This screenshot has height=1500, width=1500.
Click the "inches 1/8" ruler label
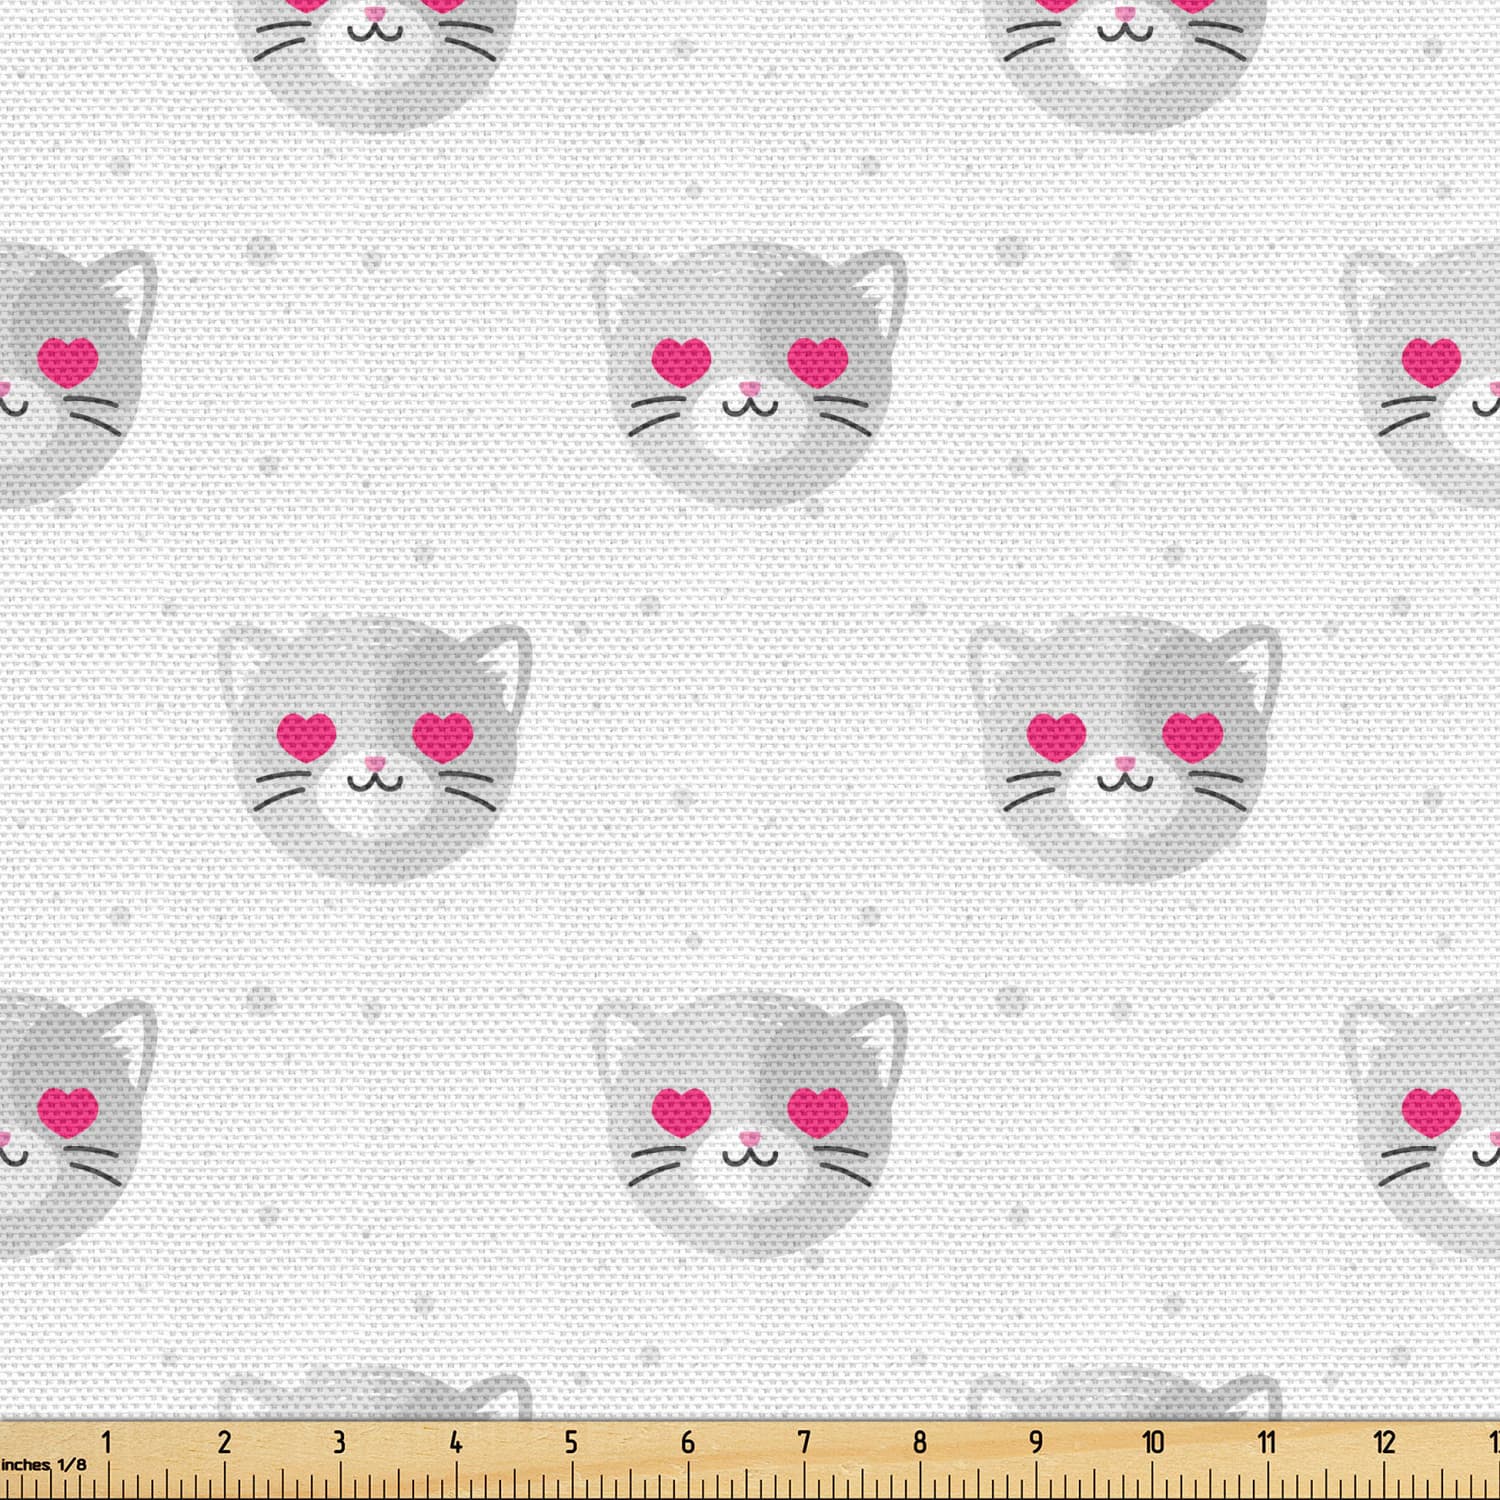coord(44,1465)
